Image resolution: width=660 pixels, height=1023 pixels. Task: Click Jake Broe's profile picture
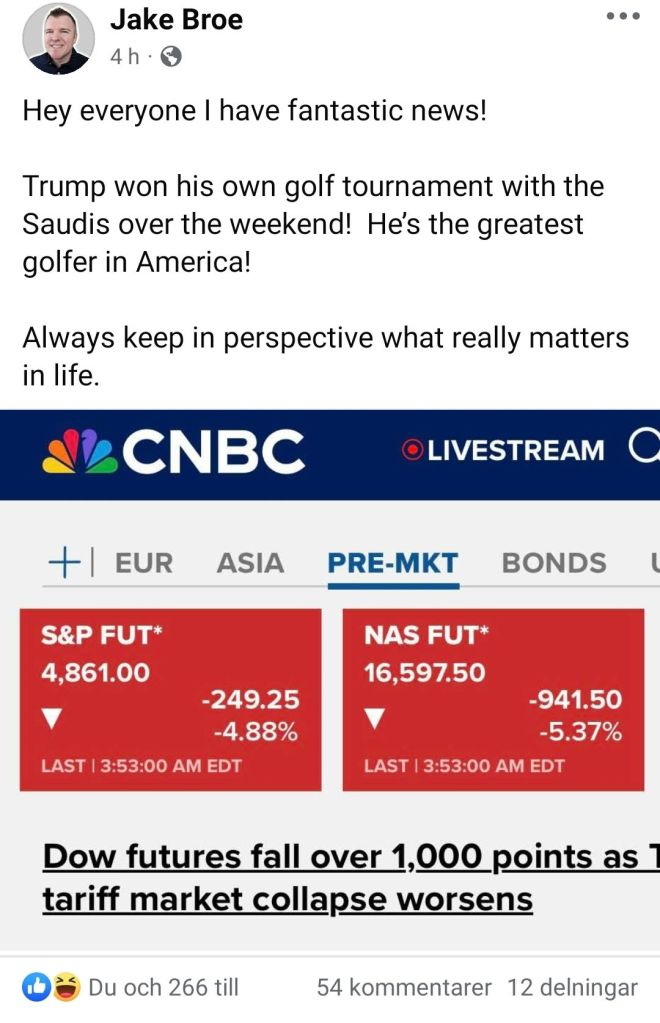(x=58, y=38)
